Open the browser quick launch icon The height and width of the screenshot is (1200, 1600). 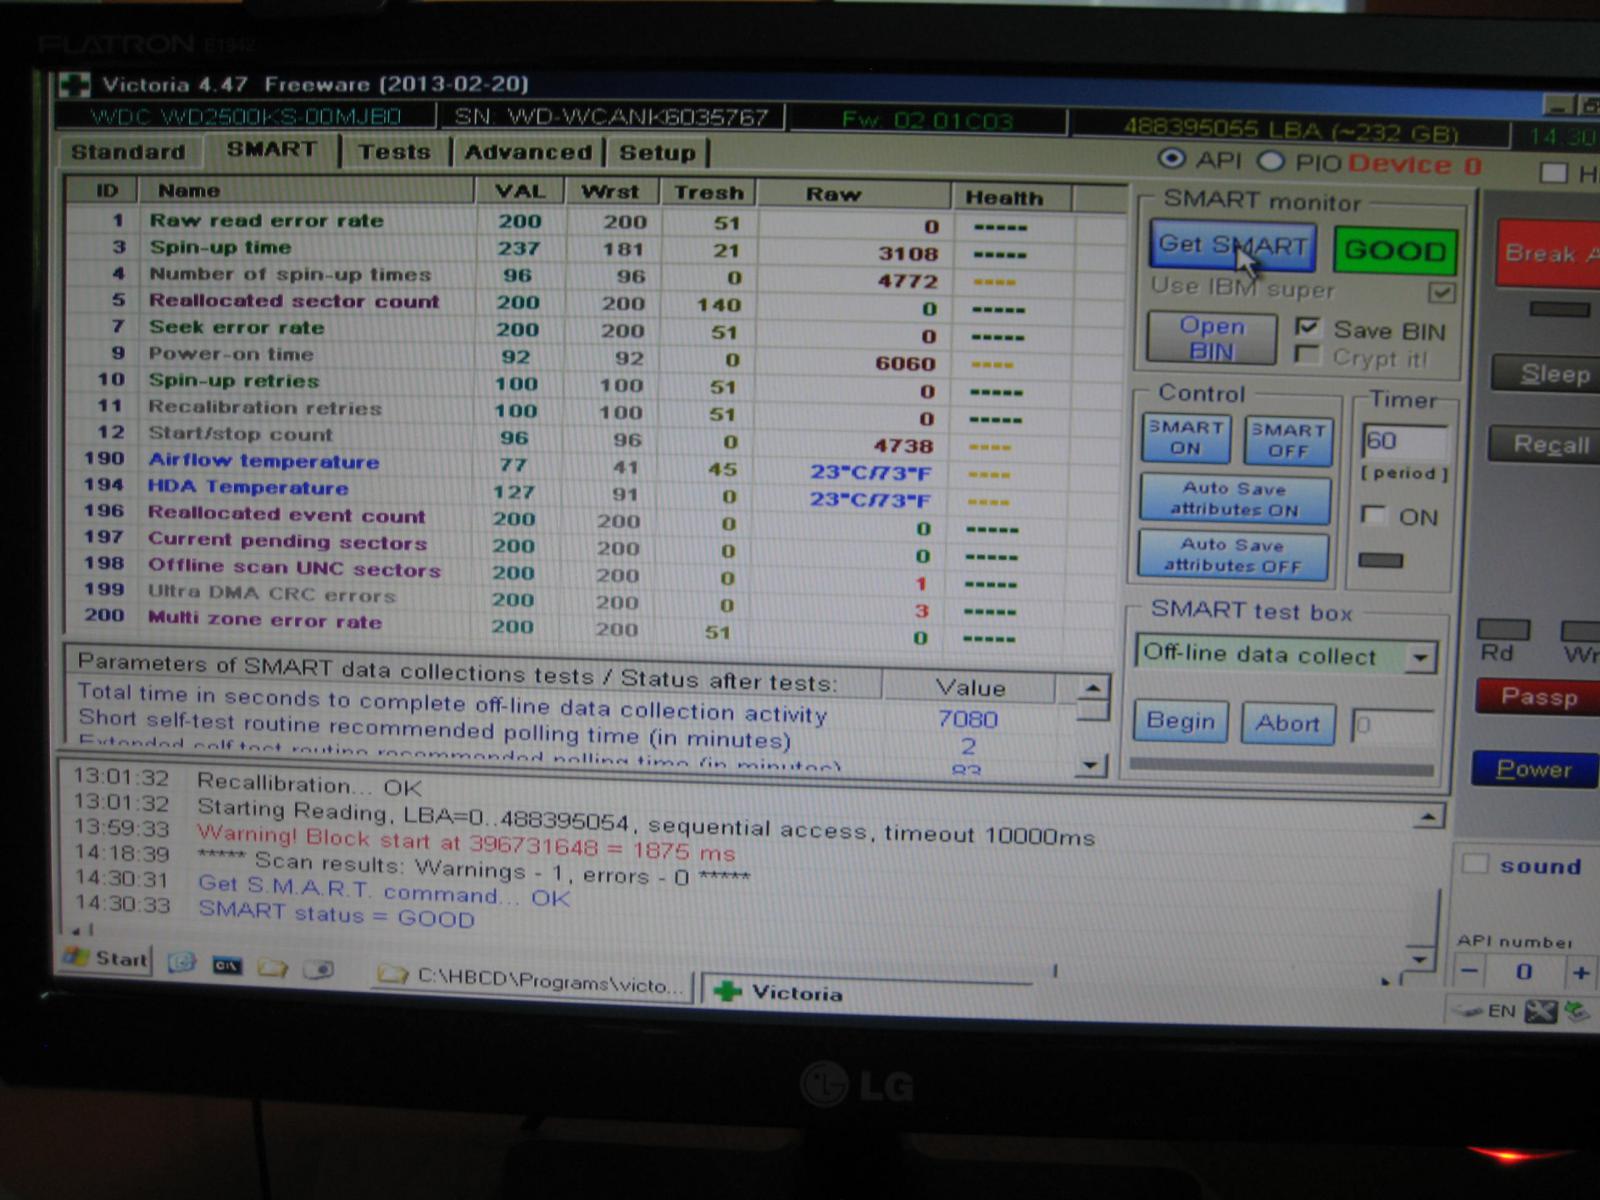click(x=182, y=963)
